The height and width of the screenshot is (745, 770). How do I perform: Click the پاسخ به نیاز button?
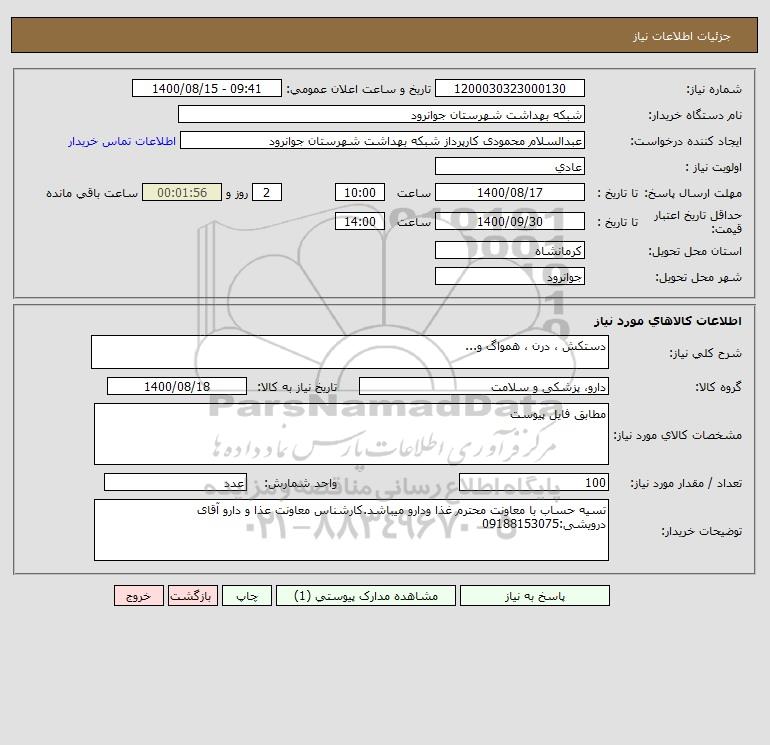pos(534,596)
